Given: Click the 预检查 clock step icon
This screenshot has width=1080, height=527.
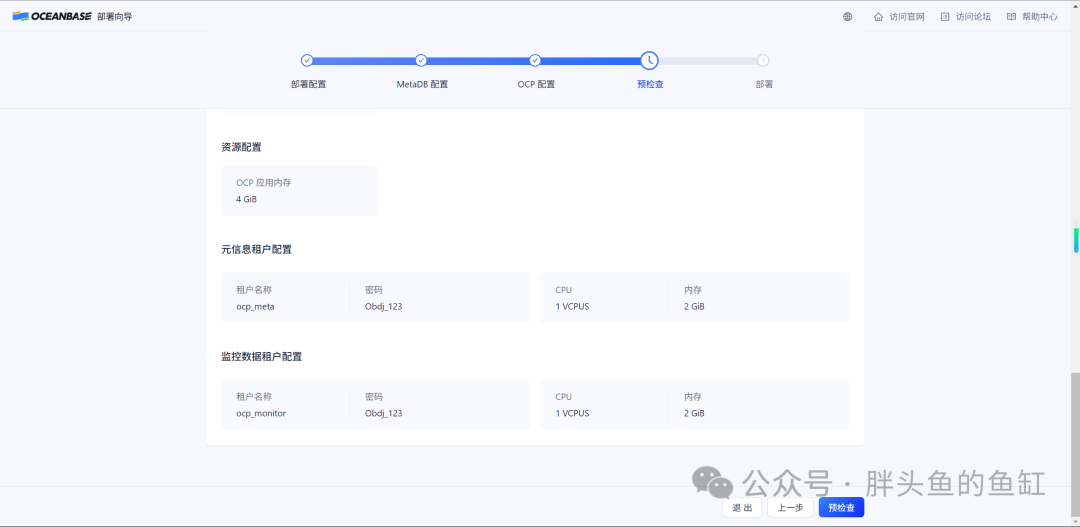Looking at the screenshot, I should (x=650, y=61).
